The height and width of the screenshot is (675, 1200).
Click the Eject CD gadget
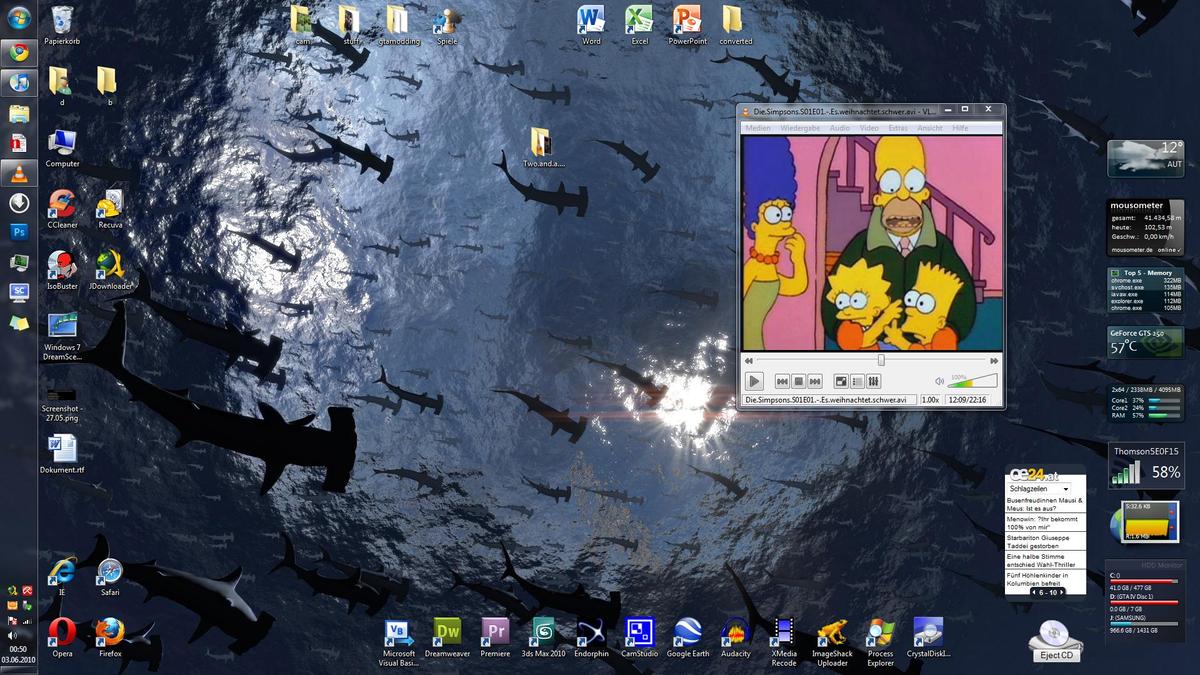pyautogui.click(x=1055, y=640)
